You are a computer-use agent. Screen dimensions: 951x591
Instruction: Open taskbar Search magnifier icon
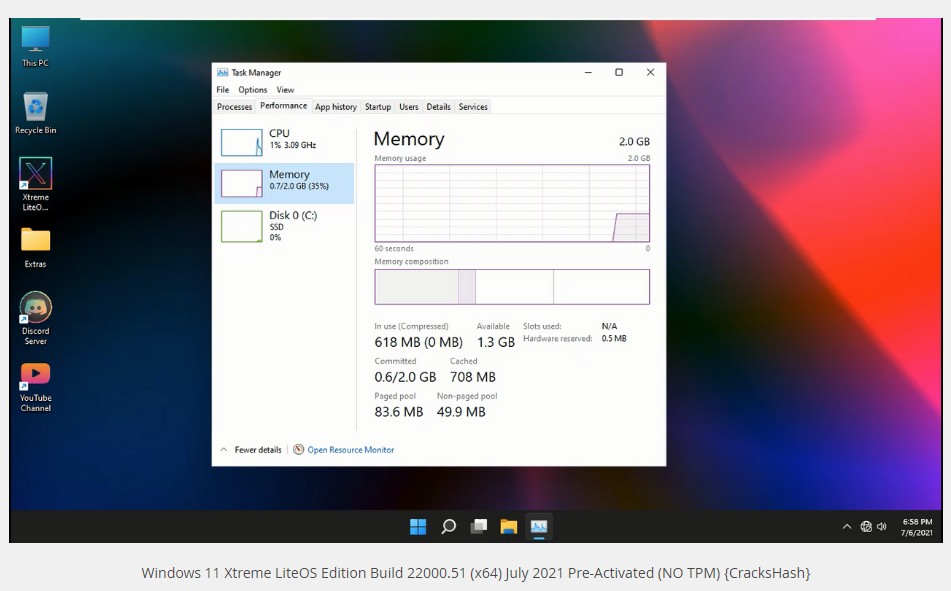click(448, 526)
